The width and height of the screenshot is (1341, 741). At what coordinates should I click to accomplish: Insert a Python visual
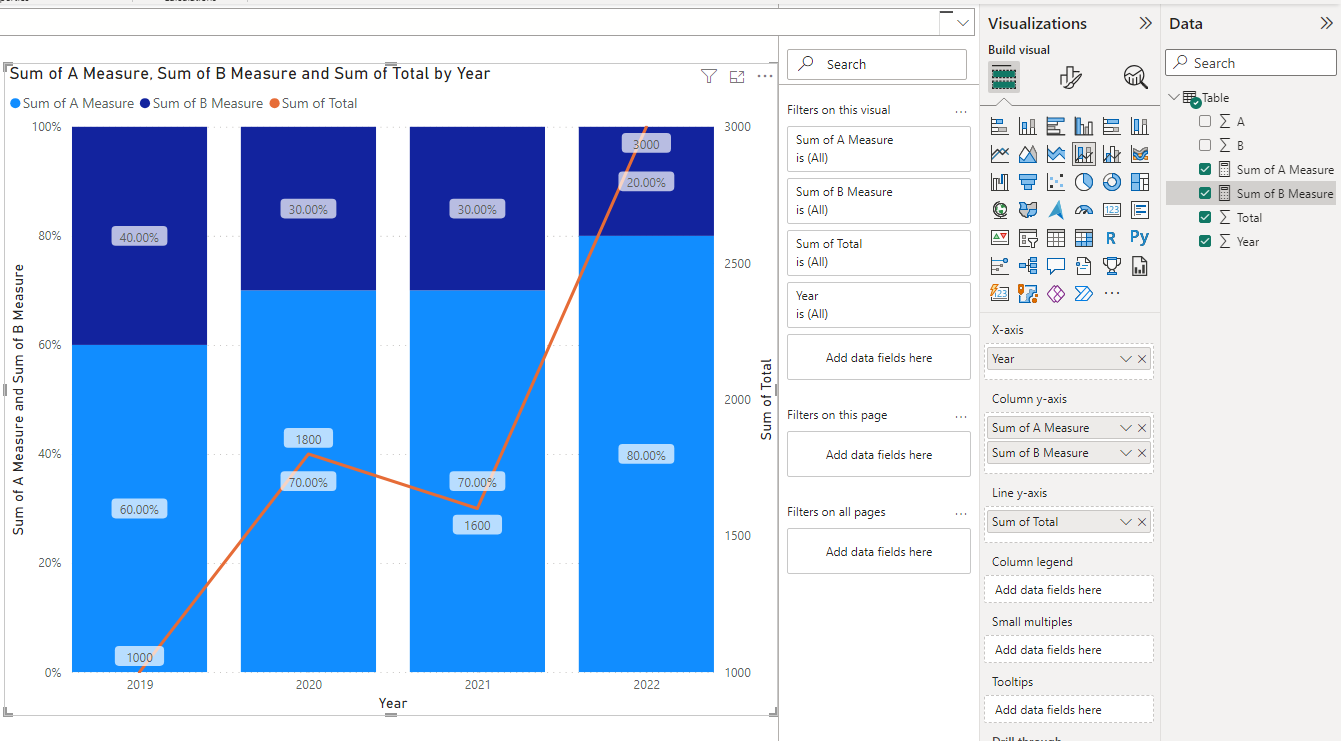click(x=1140, y=238)
